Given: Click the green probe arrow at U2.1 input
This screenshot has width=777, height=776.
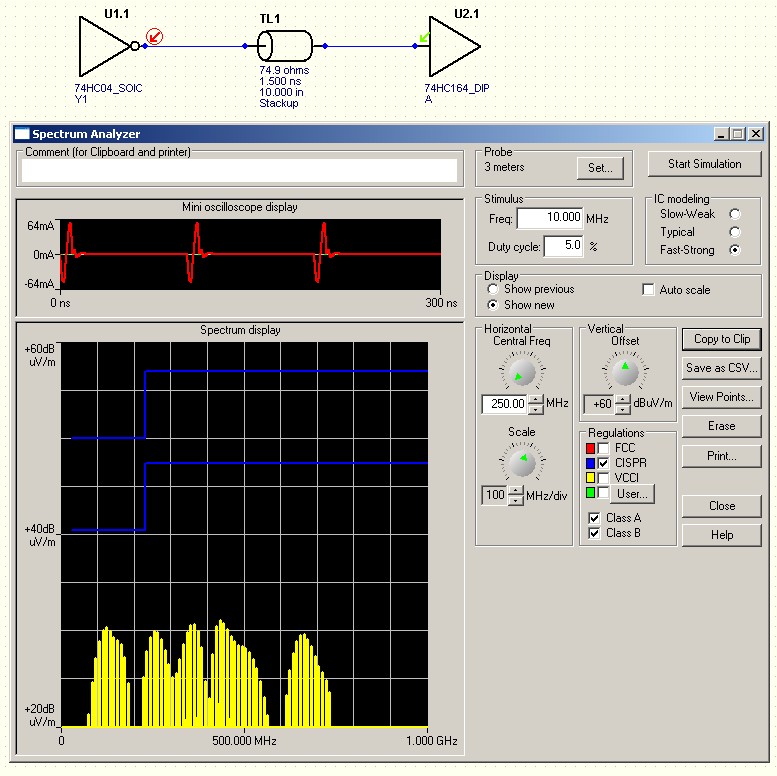Looking at the screenshot, I should click(424, 37).
